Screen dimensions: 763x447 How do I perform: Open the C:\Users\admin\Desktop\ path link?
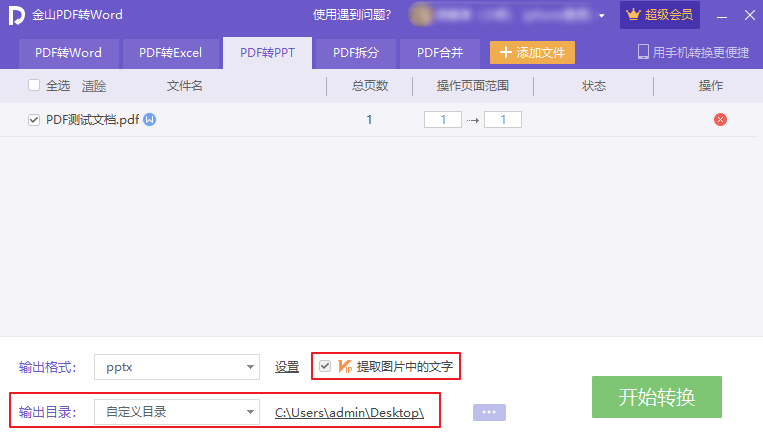coord(349,412)
